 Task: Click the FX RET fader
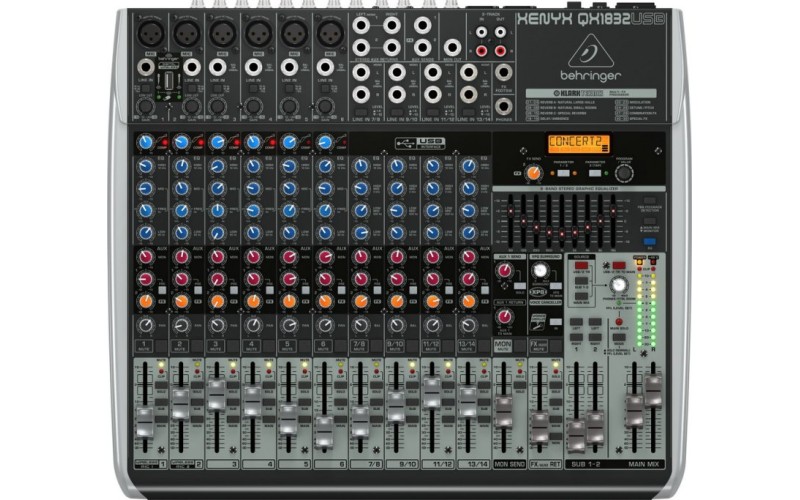click(539, 428)
